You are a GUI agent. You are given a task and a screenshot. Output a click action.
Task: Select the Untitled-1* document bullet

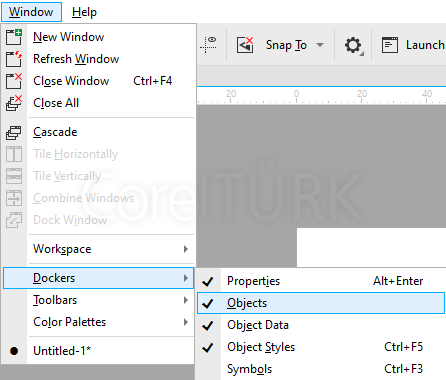tap(14, 351)
